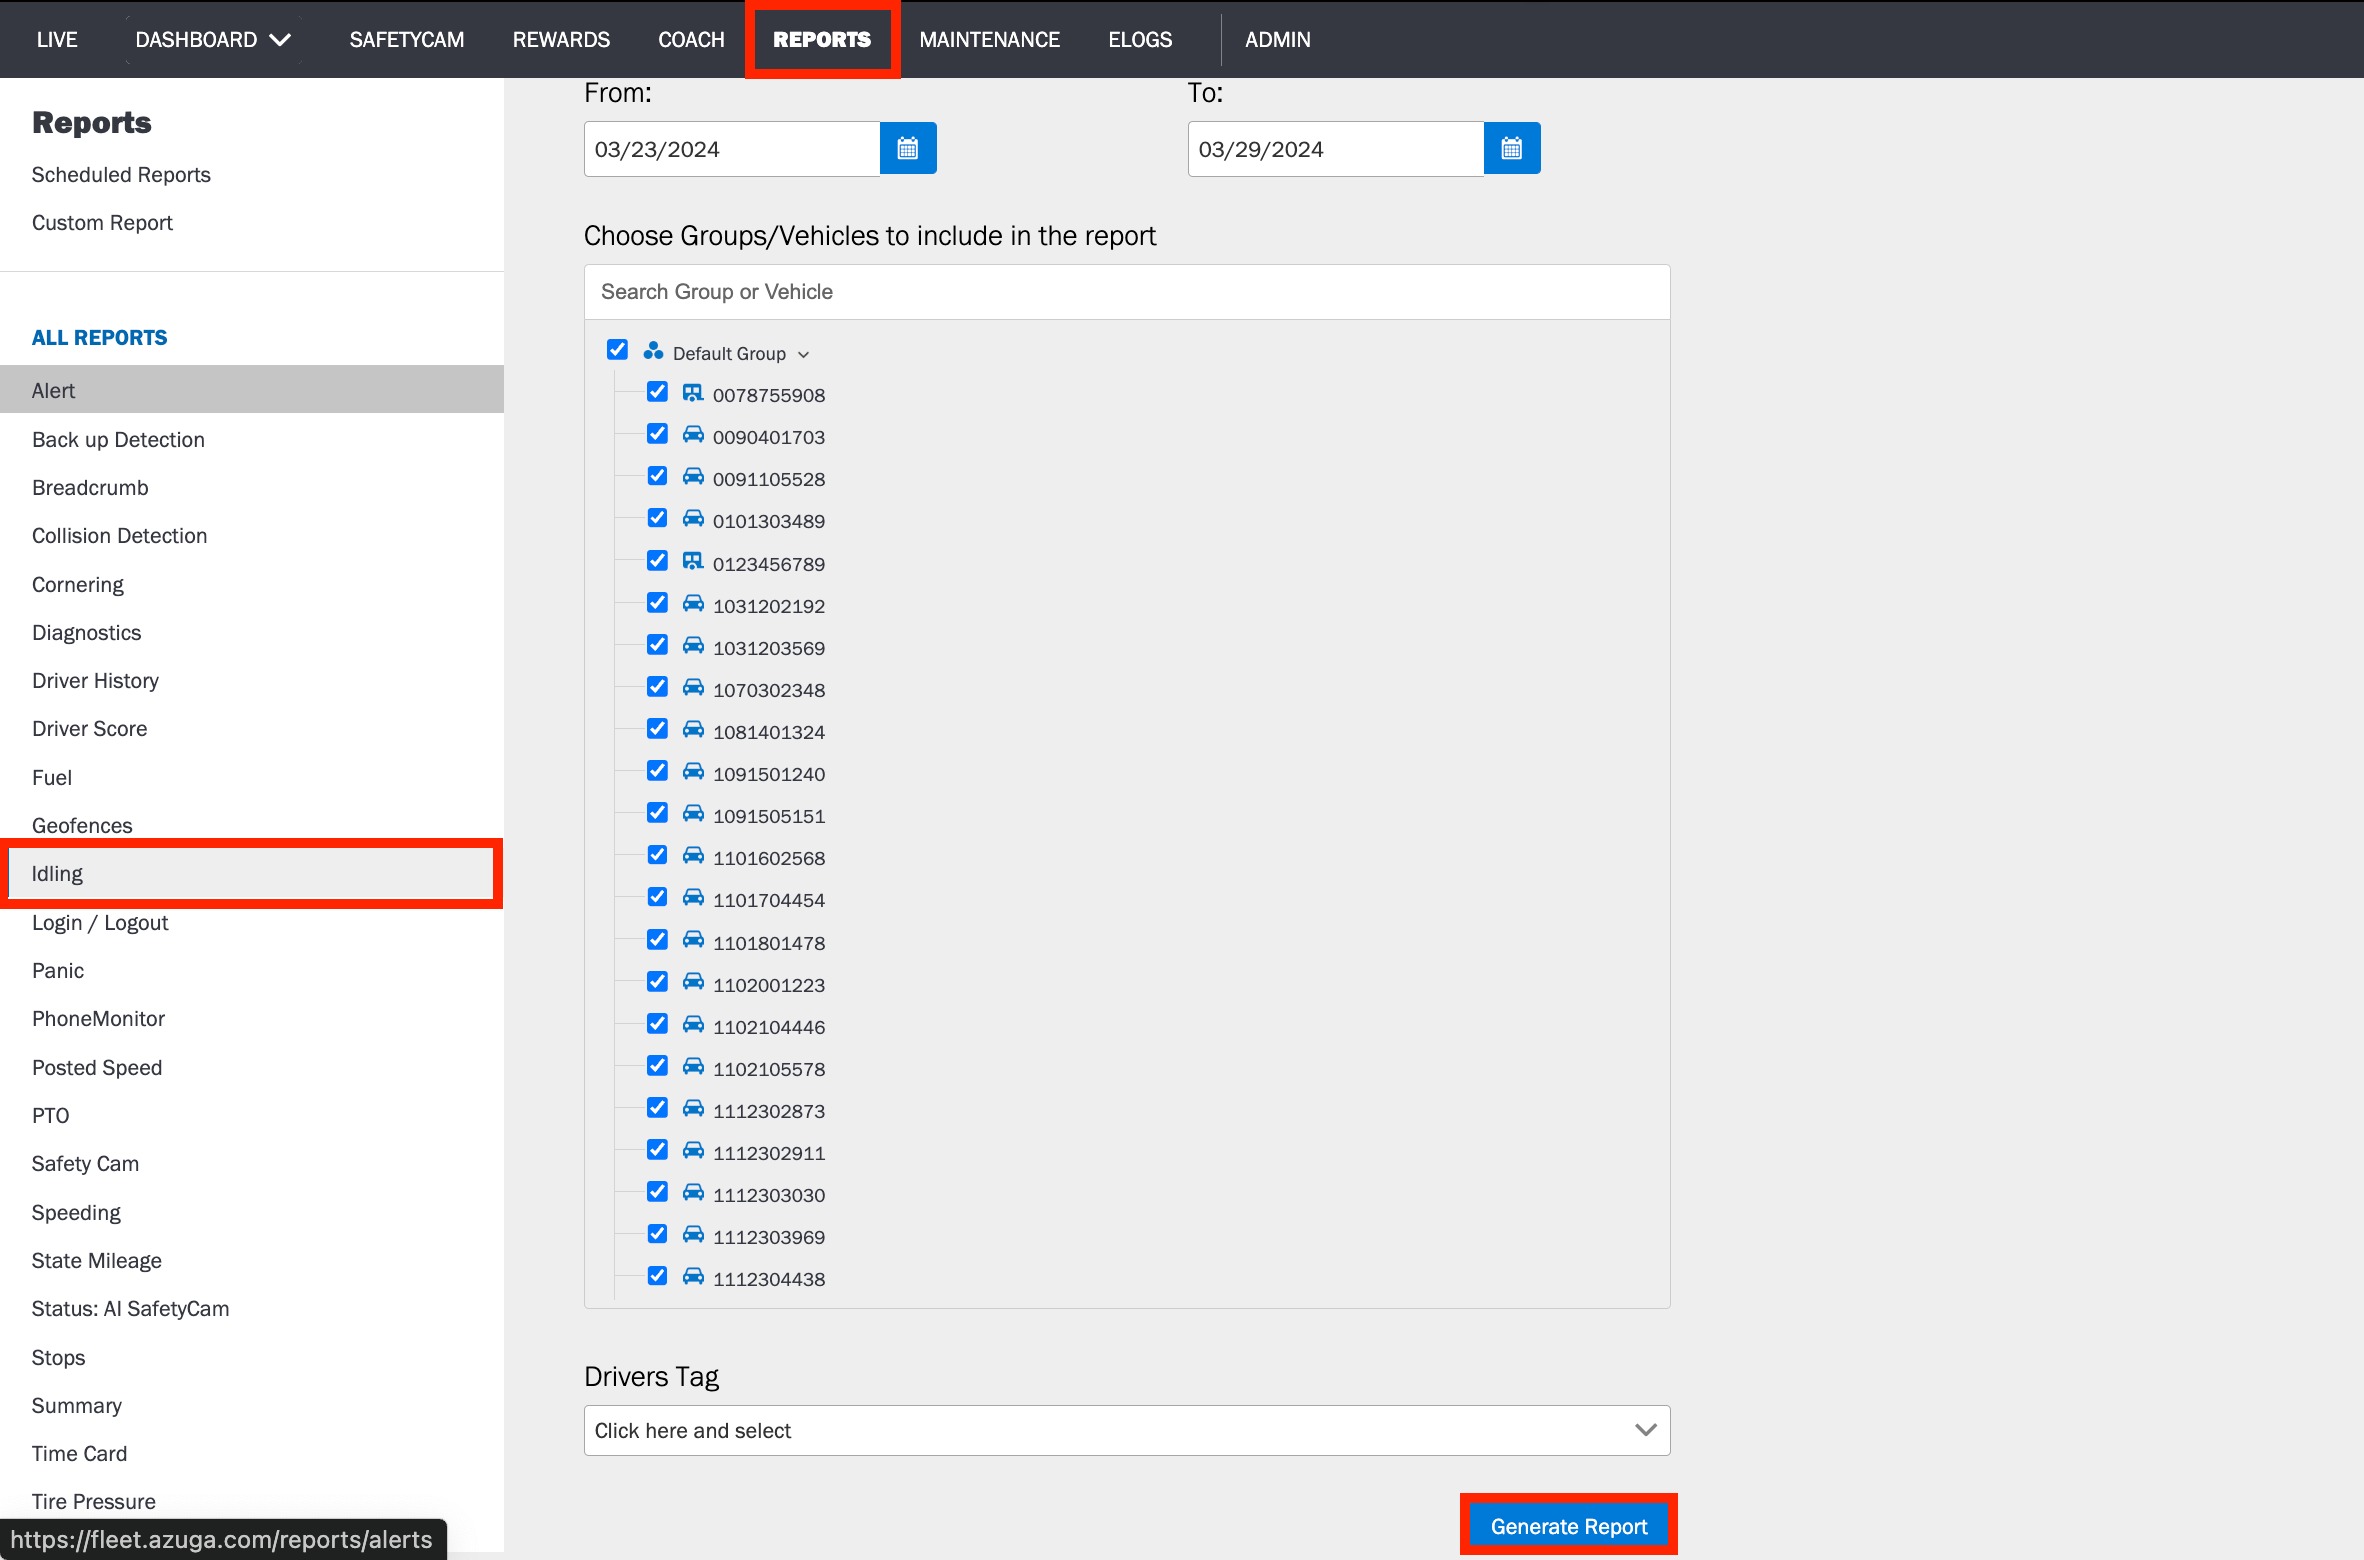This screenshot has height=1560, width=2364.
Task: Uncheck vehicle 1091505151 checkbox
Action: tap(657, 813)
